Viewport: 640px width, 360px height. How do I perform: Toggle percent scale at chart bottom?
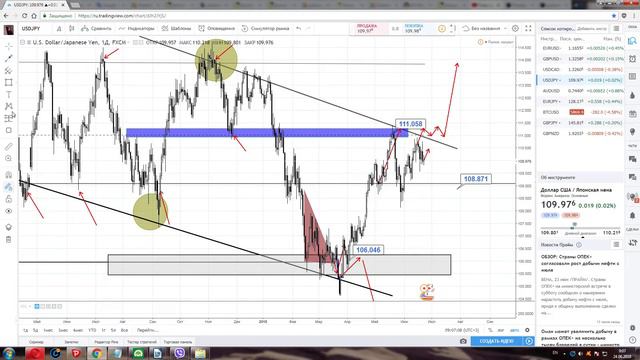tap(490, 330)
